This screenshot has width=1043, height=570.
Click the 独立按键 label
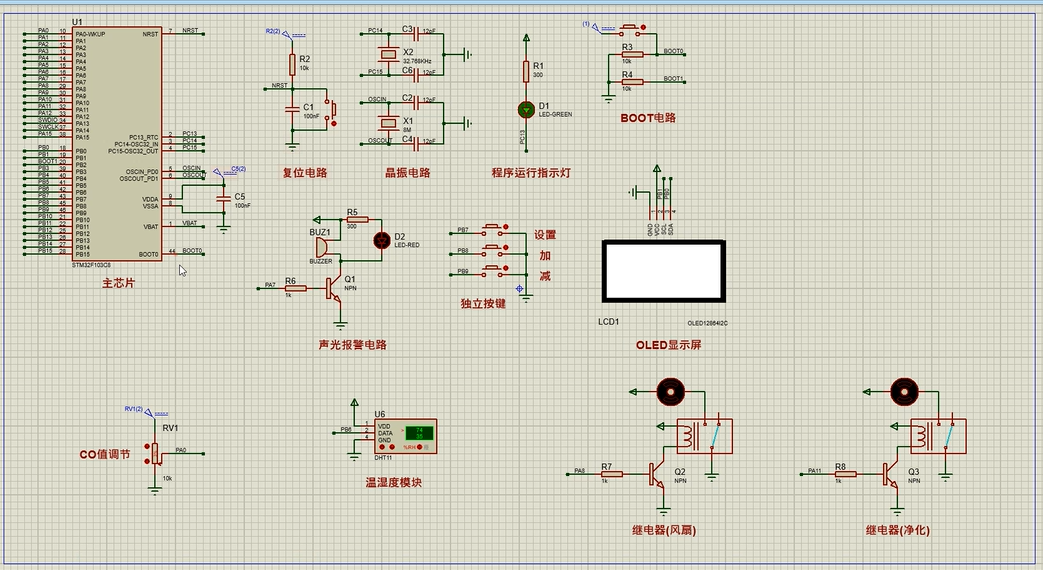pos(484,303)
